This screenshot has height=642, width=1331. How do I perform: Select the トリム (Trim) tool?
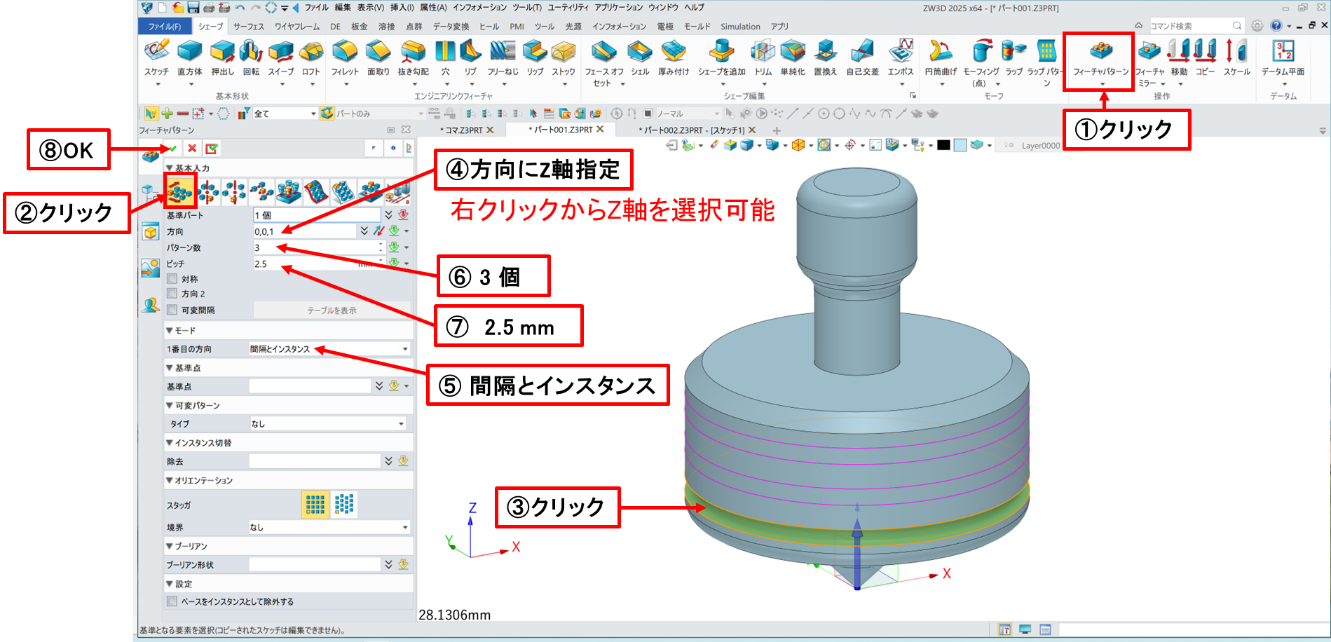(763, 50)
